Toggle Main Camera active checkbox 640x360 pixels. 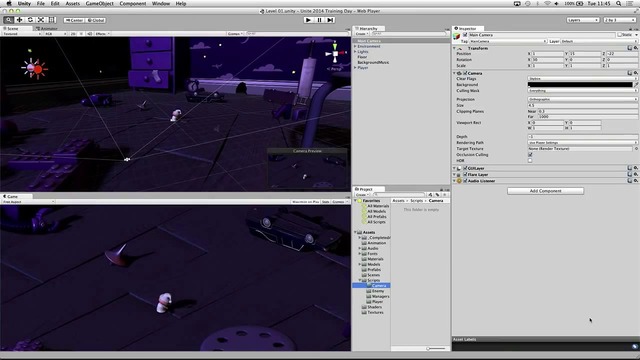click(x=465, y=35)
